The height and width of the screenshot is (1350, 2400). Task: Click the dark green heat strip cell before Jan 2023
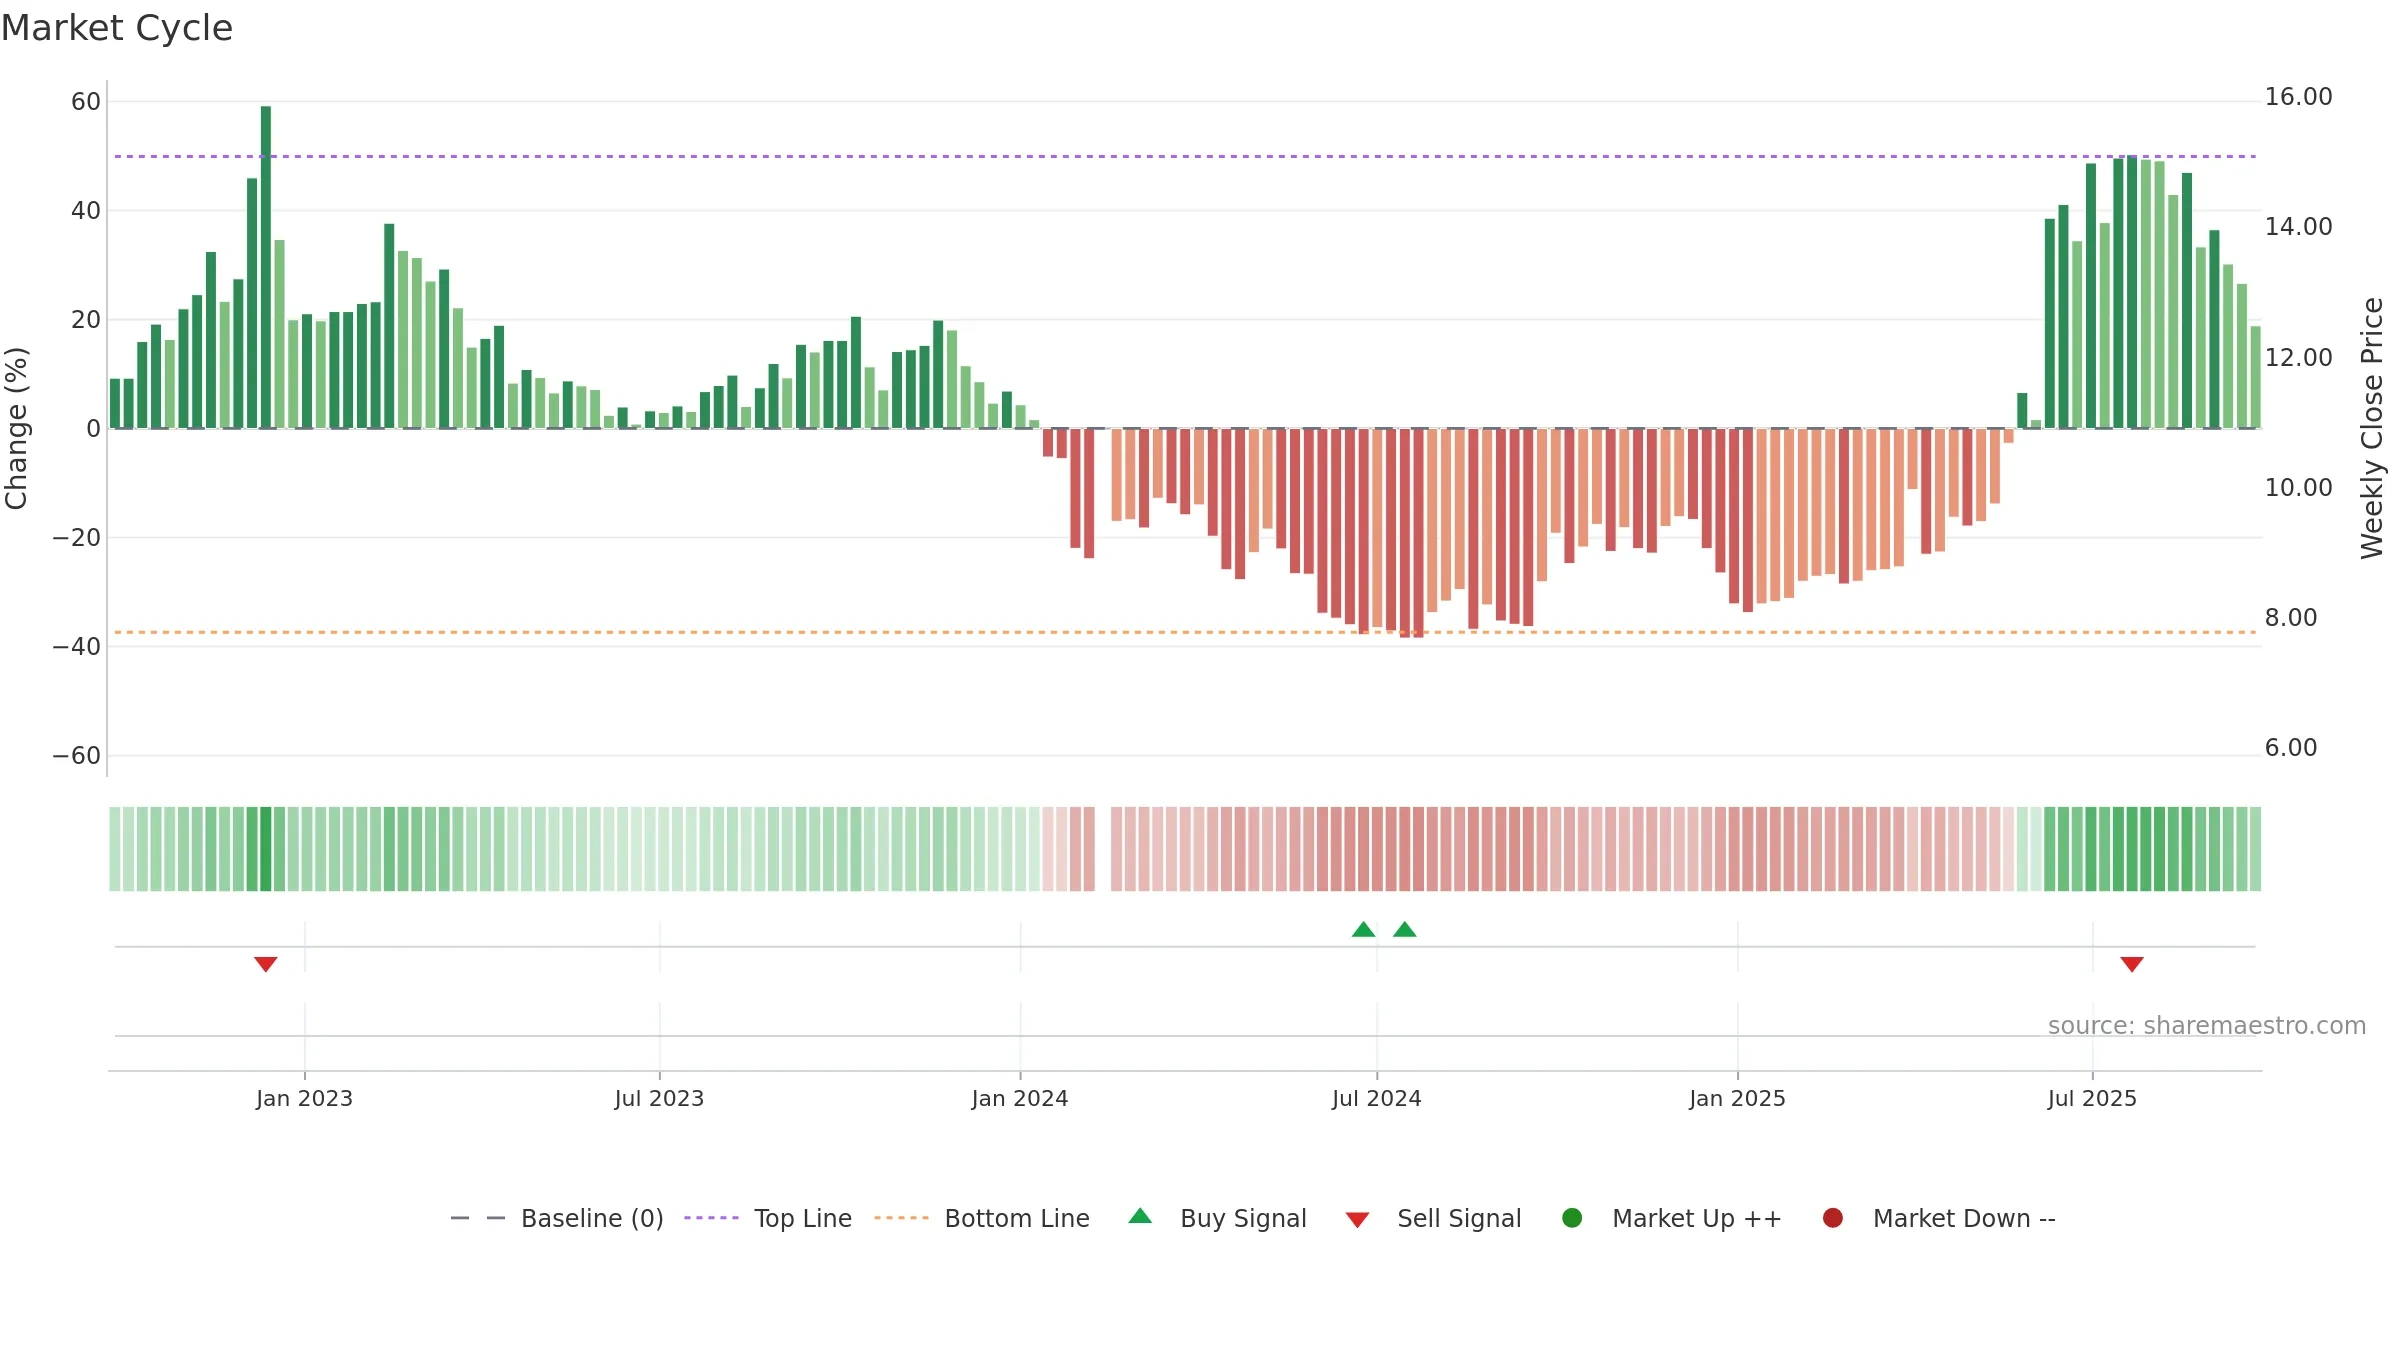coord(266,849)
